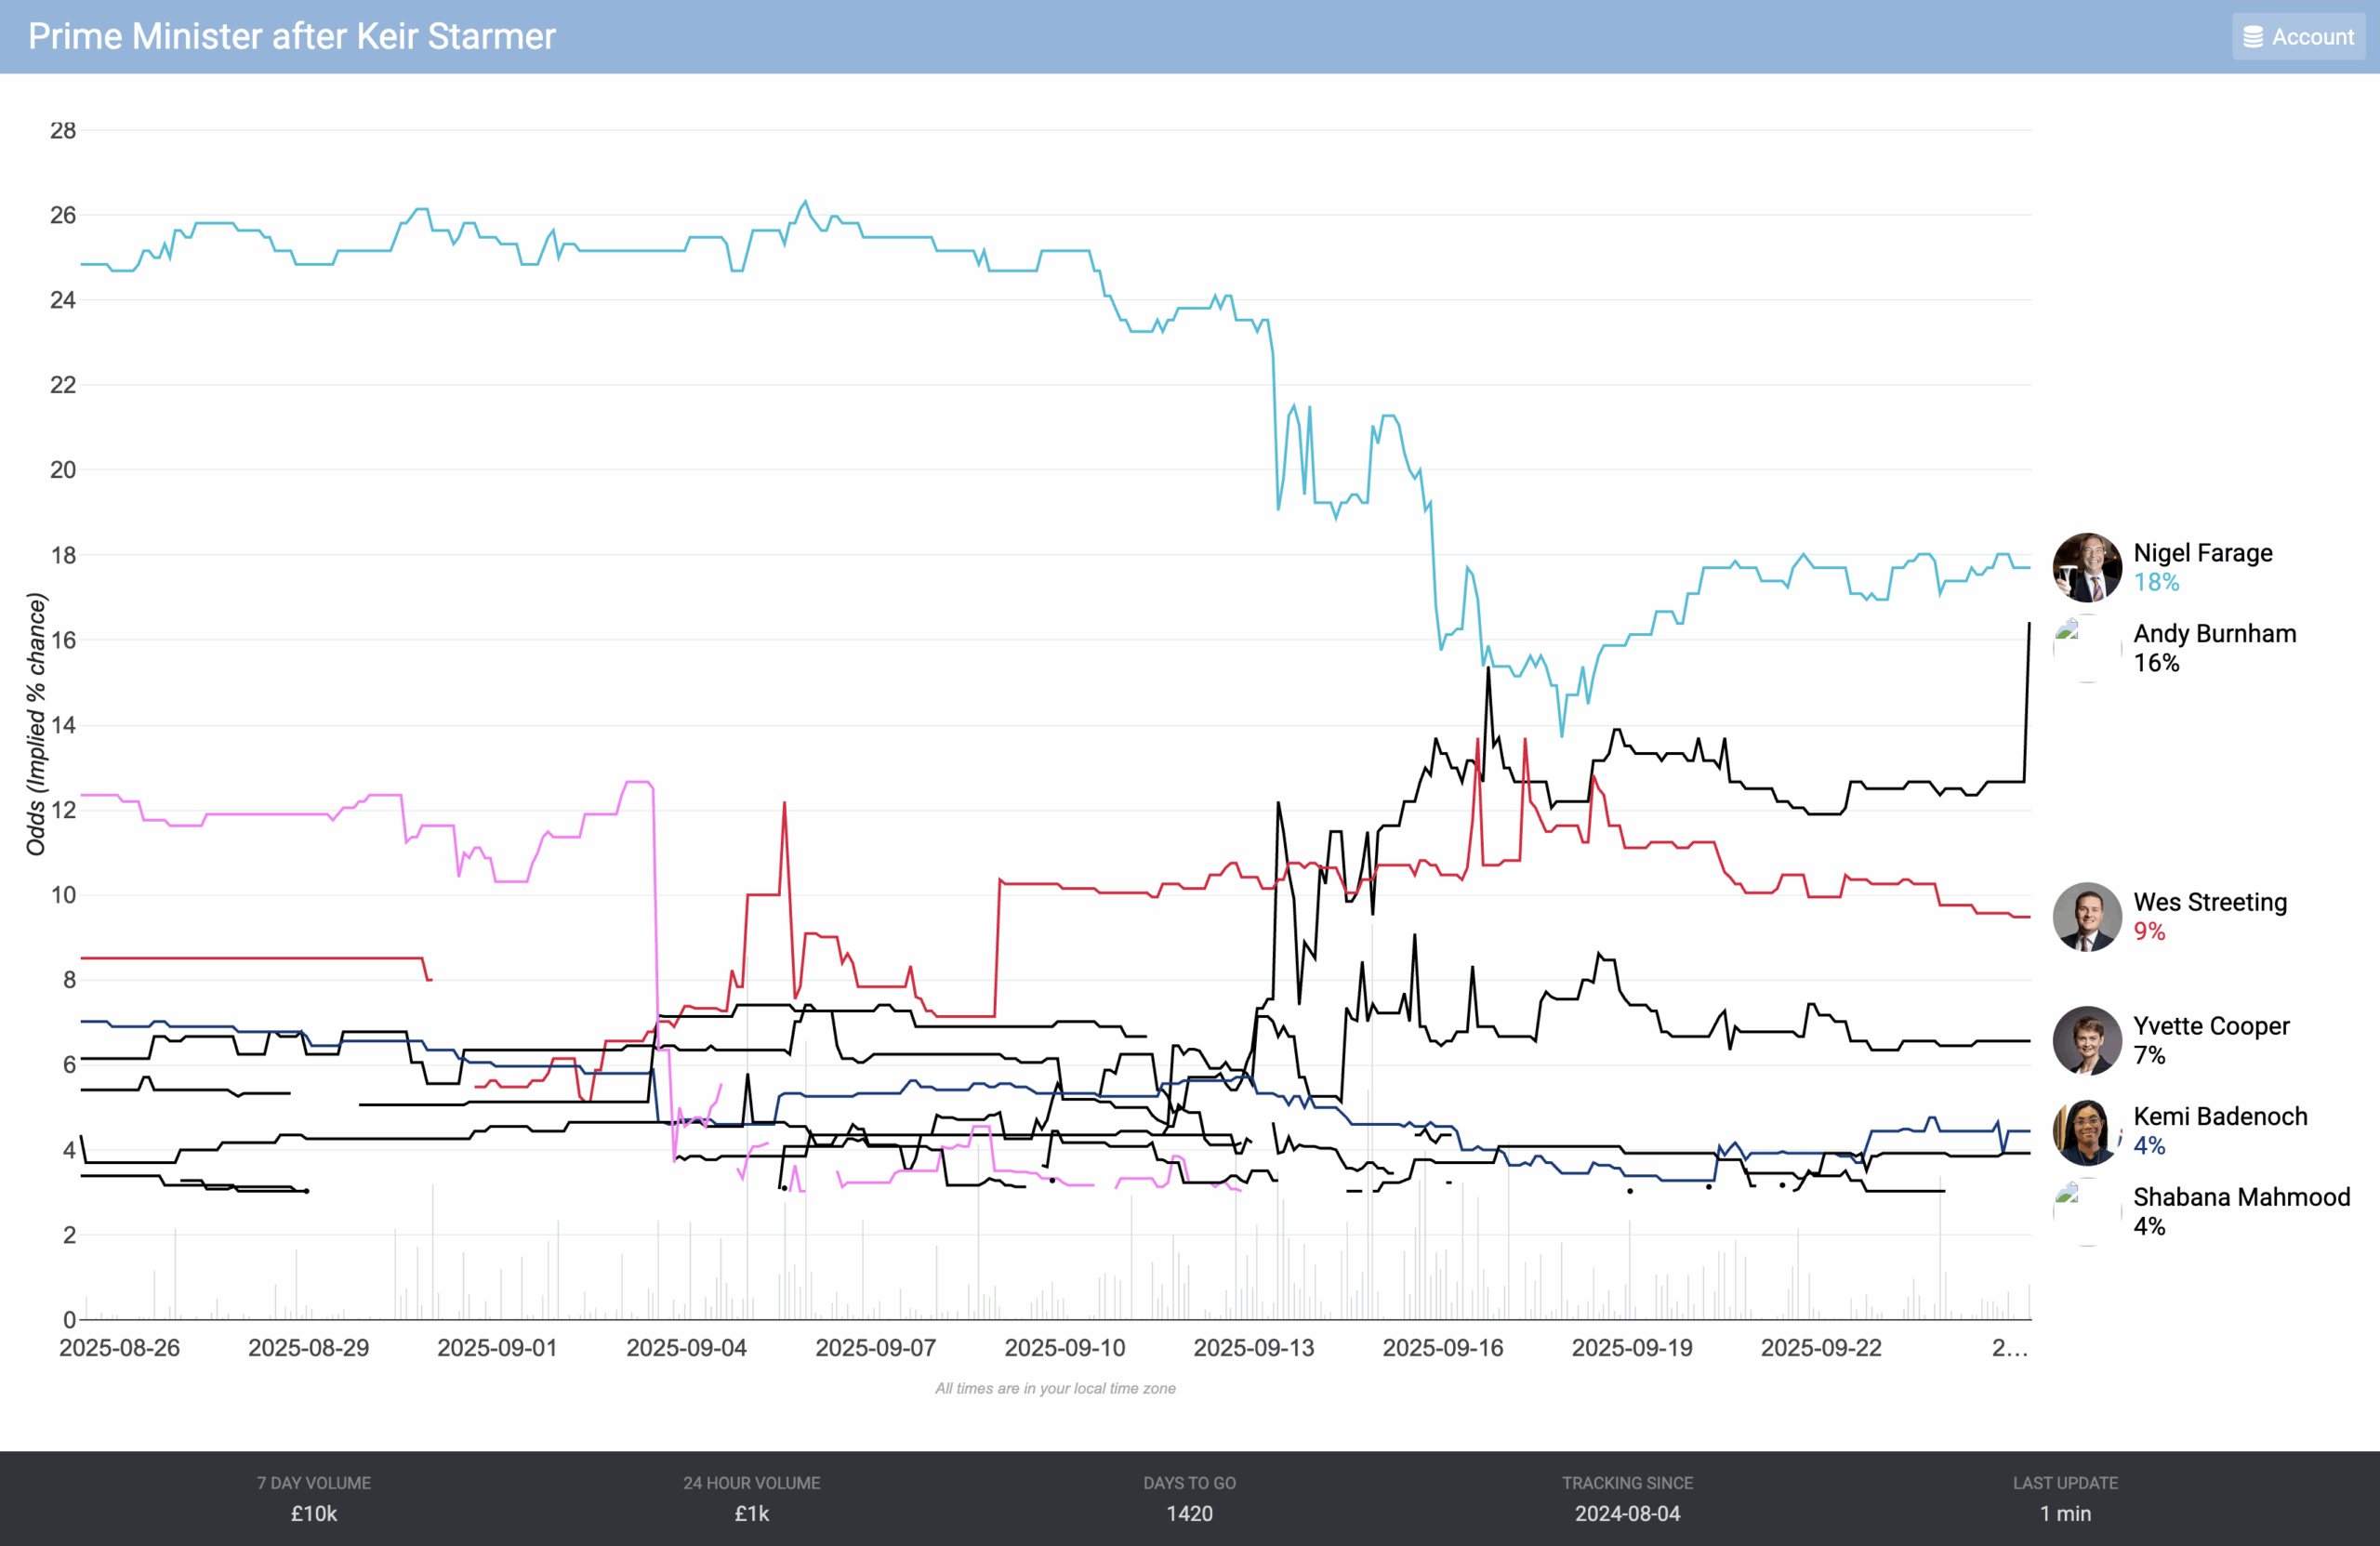The image size is (2380, 1546).
Task: Click Nigel Farage's avatar photo
Action: coord(2086,567)
